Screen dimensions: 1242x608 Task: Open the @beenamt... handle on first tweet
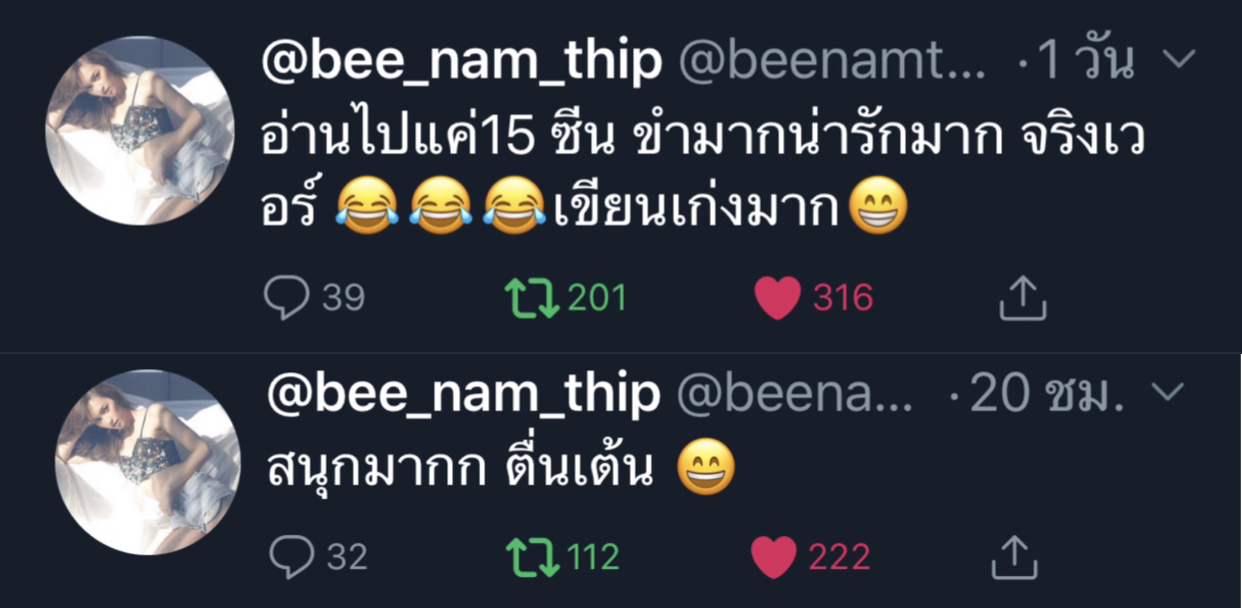[x=833, y=64]
